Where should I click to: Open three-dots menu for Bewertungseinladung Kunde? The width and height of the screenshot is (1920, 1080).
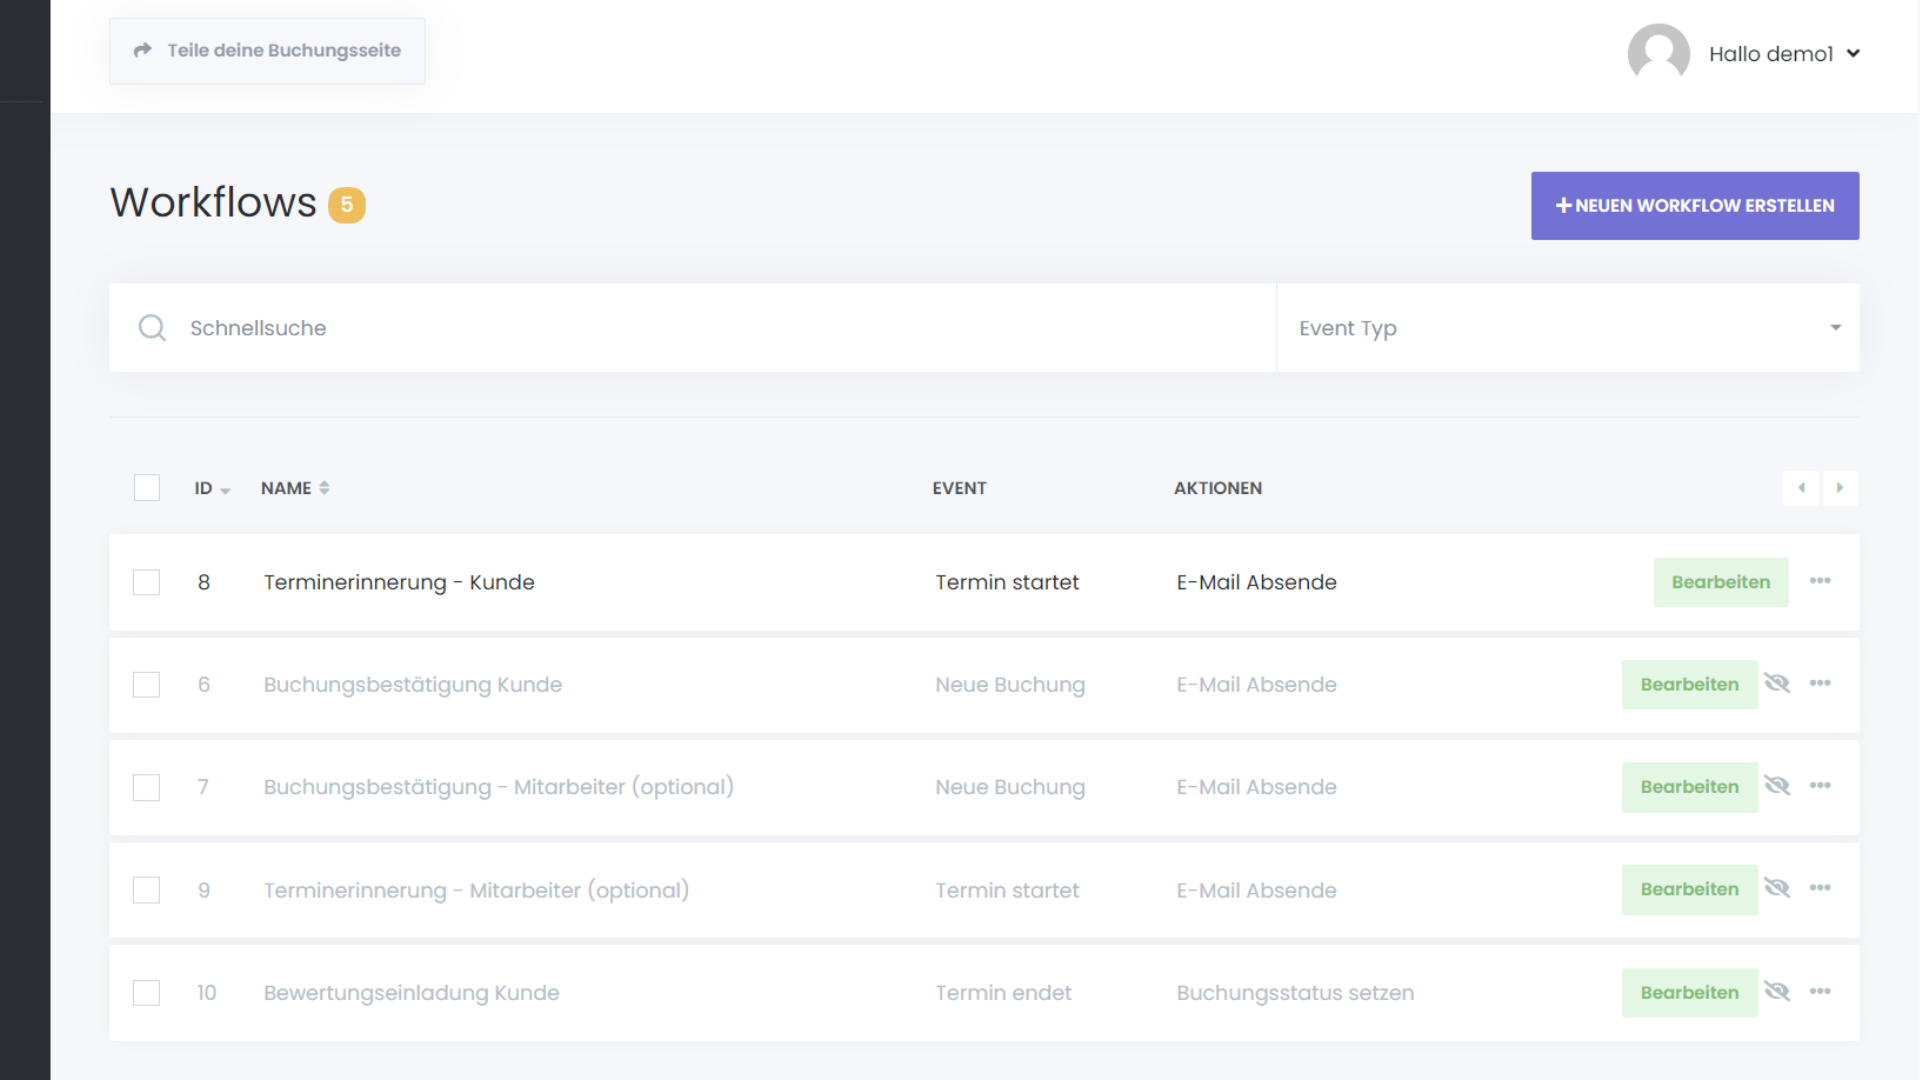(x=1819, y=992)
